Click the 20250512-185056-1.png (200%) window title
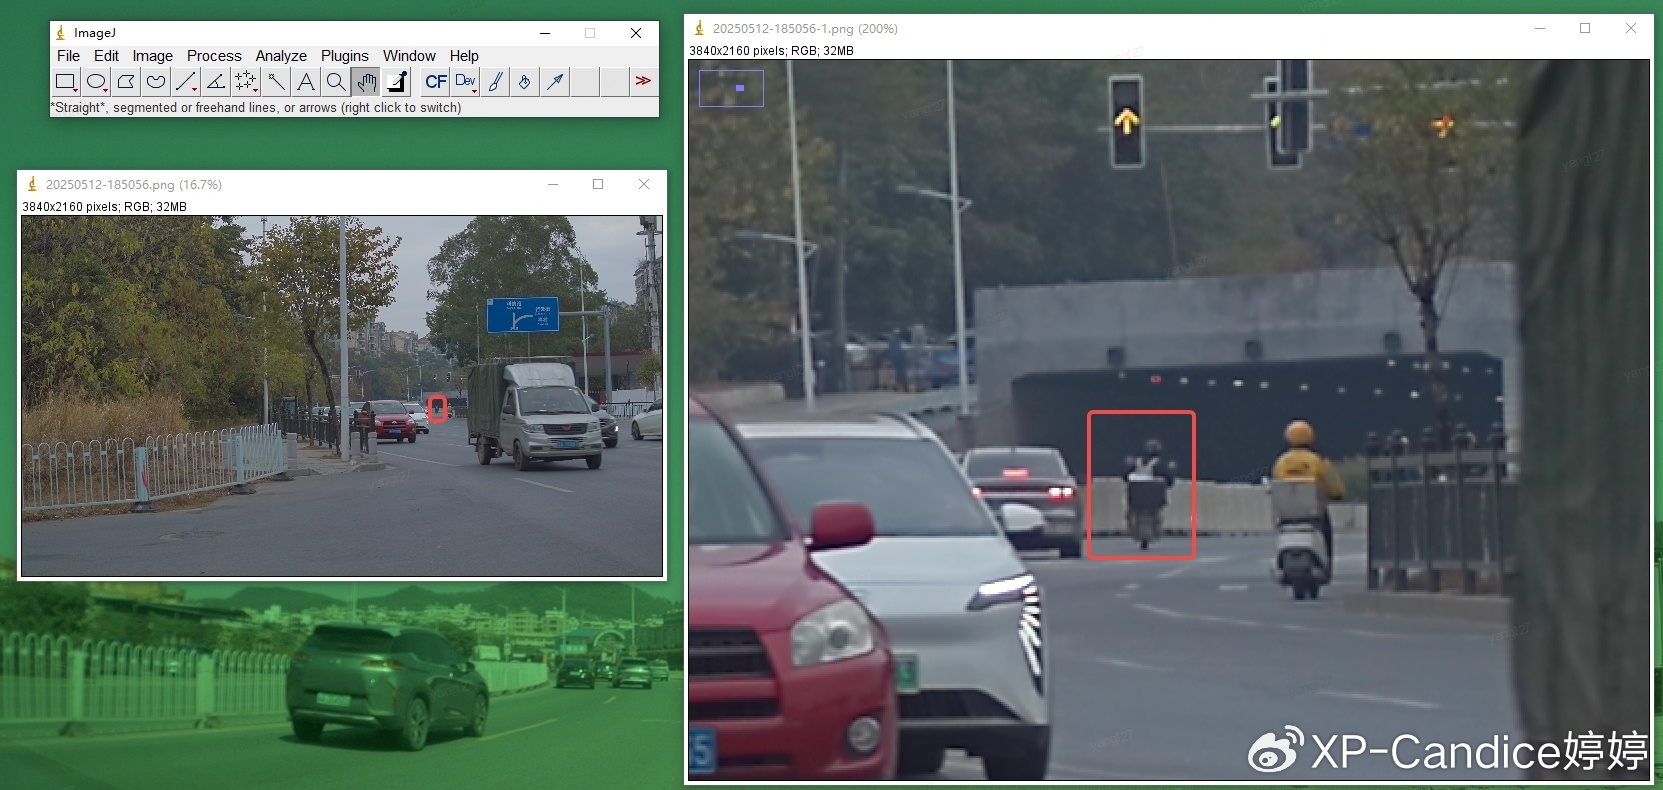 click(805, 29)
